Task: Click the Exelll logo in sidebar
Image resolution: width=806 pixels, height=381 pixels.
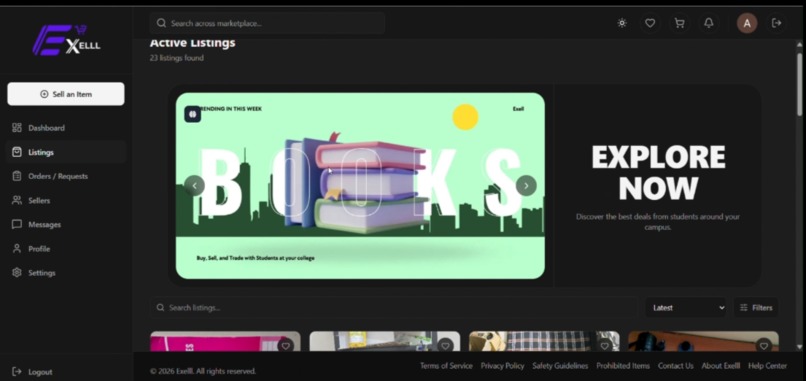Action: tap(67, 40)
